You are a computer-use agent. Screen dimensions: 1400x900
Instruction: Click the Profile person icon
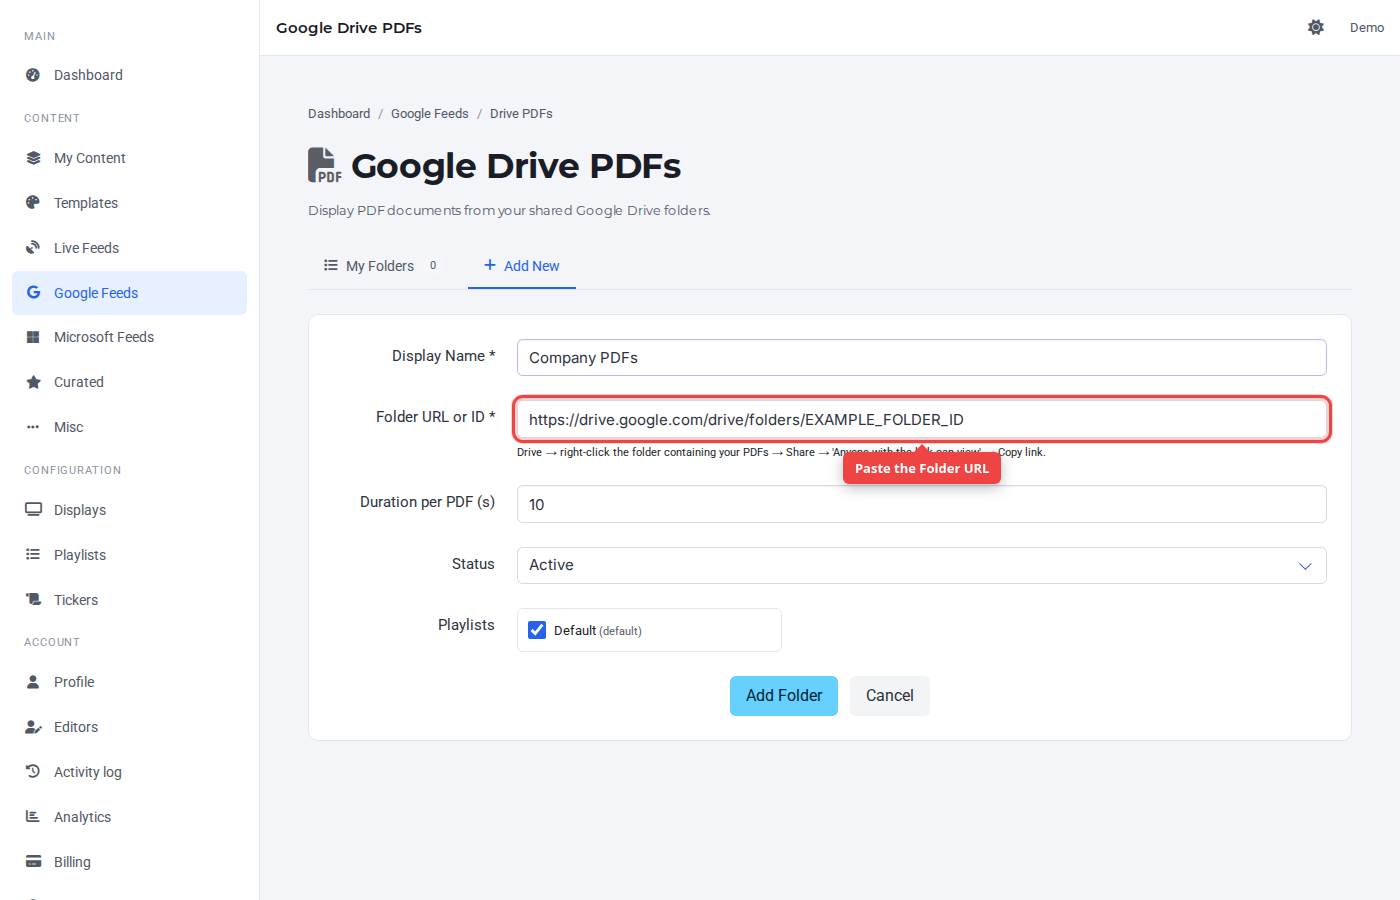pos(33,682)
